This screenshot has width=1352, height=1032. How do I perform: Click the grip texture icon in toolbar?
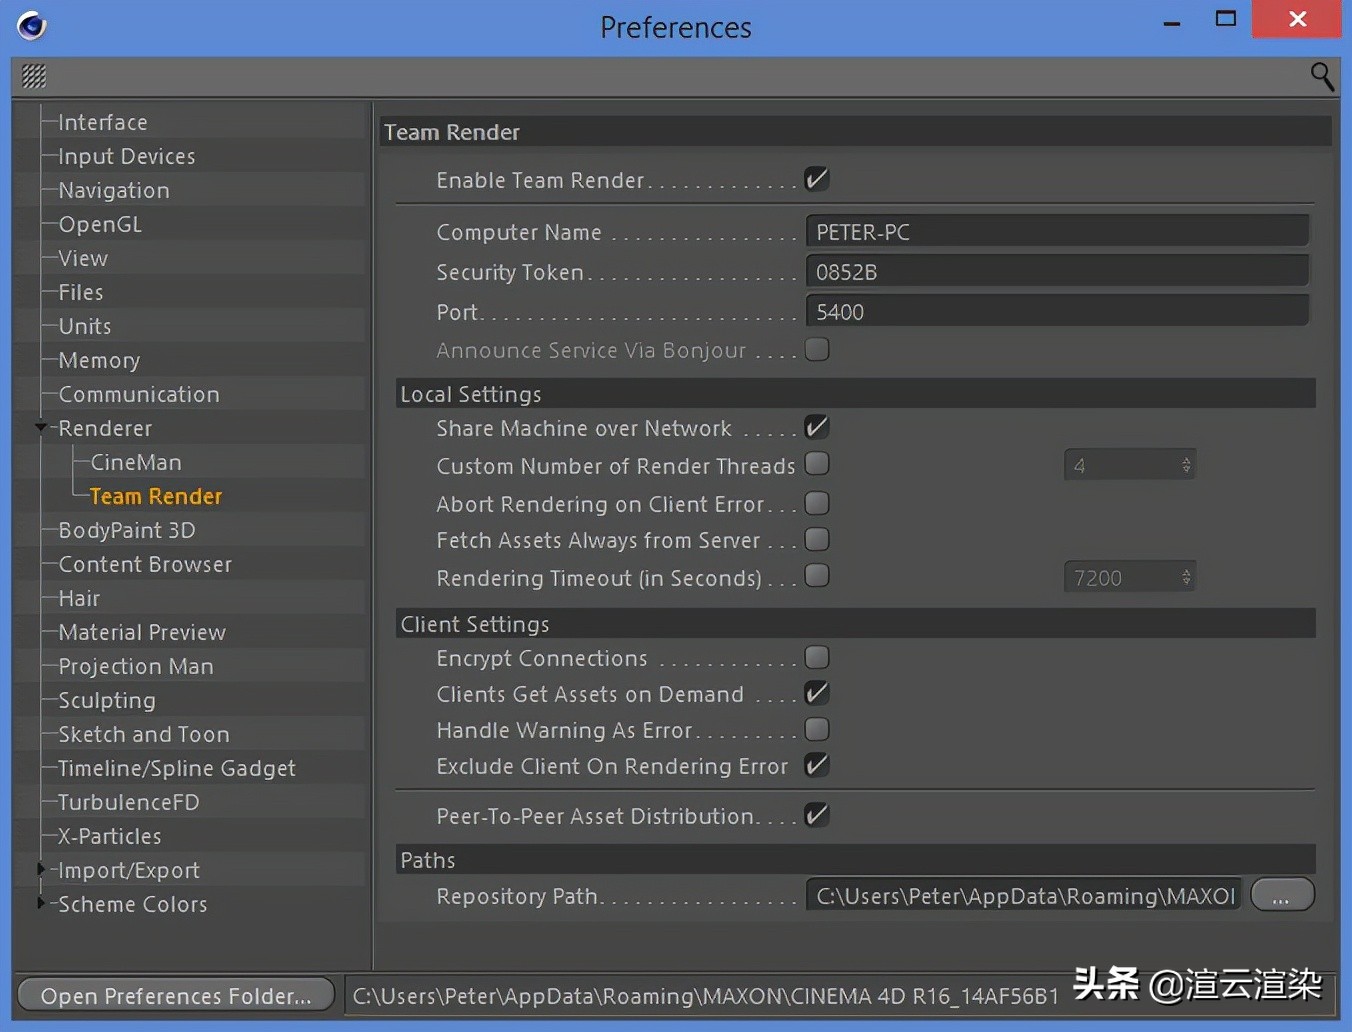34,76
